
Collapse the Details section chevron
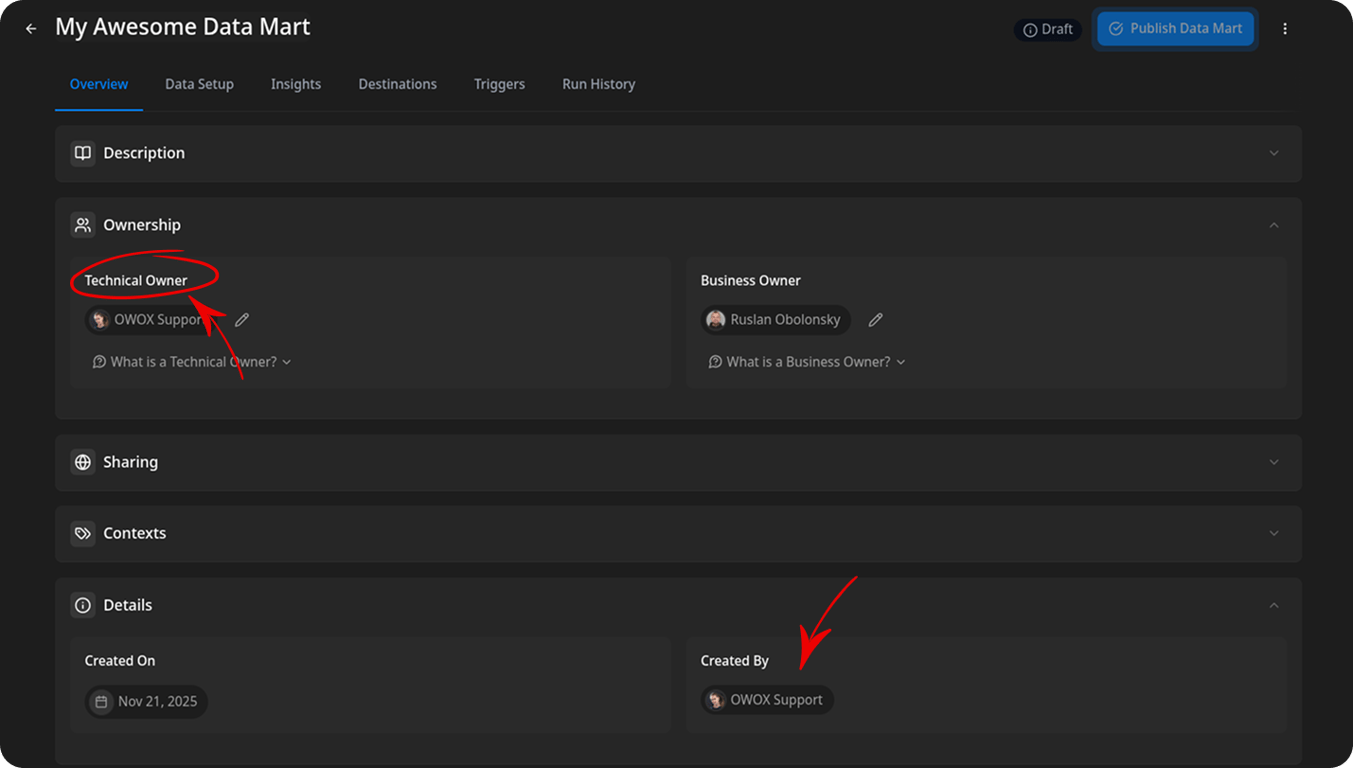[x=1274, y=605]
